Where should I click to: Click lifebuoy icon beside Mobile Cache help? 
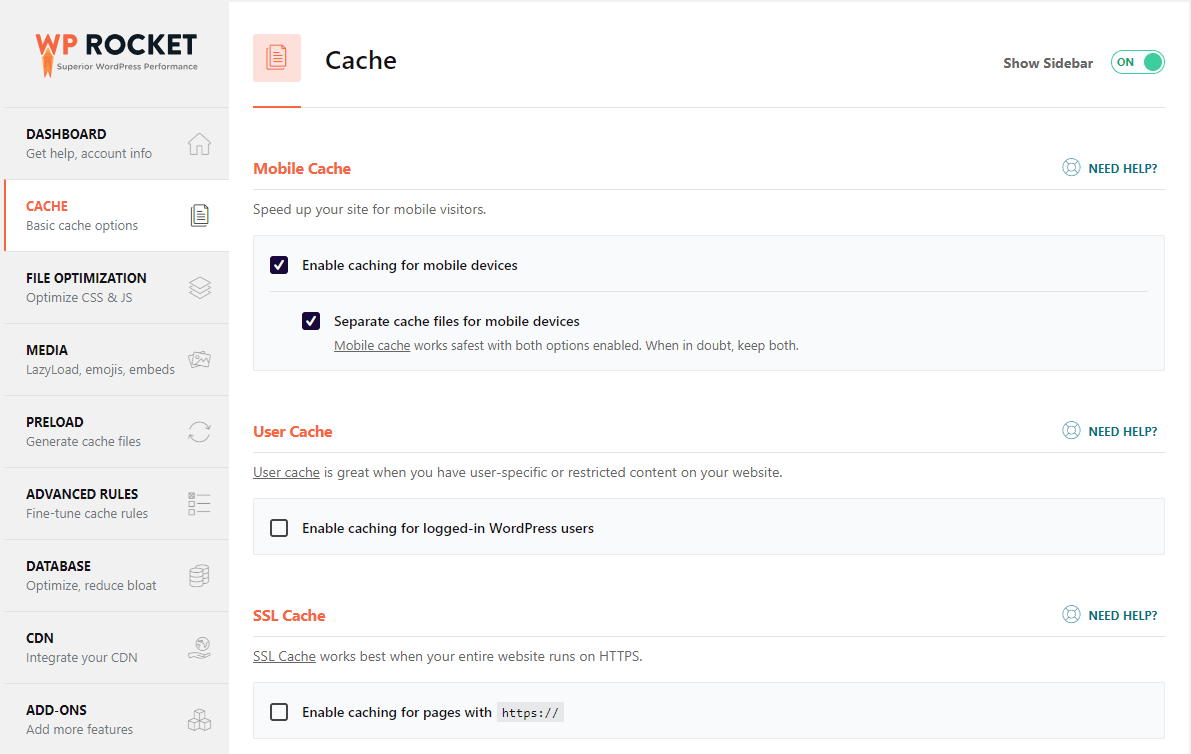click(1071, 168)
